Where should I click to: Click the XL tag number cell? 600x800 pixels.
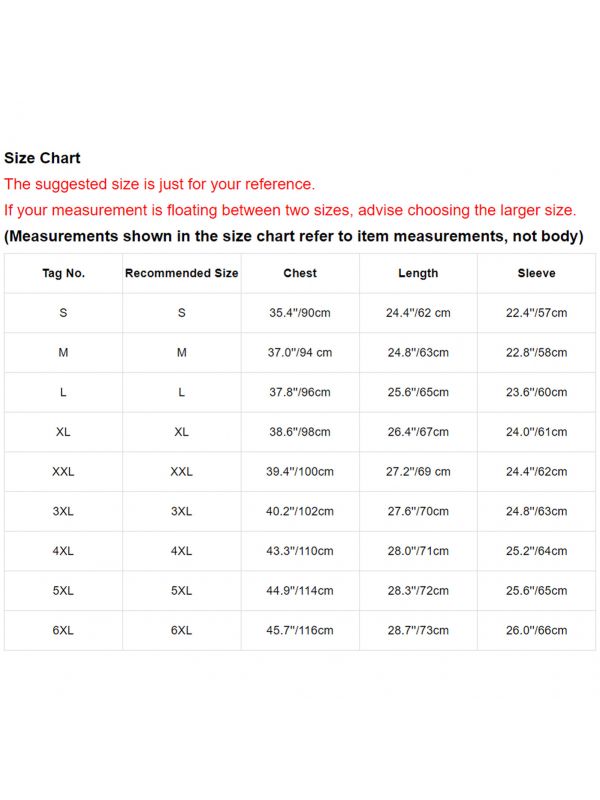point(63,432)
